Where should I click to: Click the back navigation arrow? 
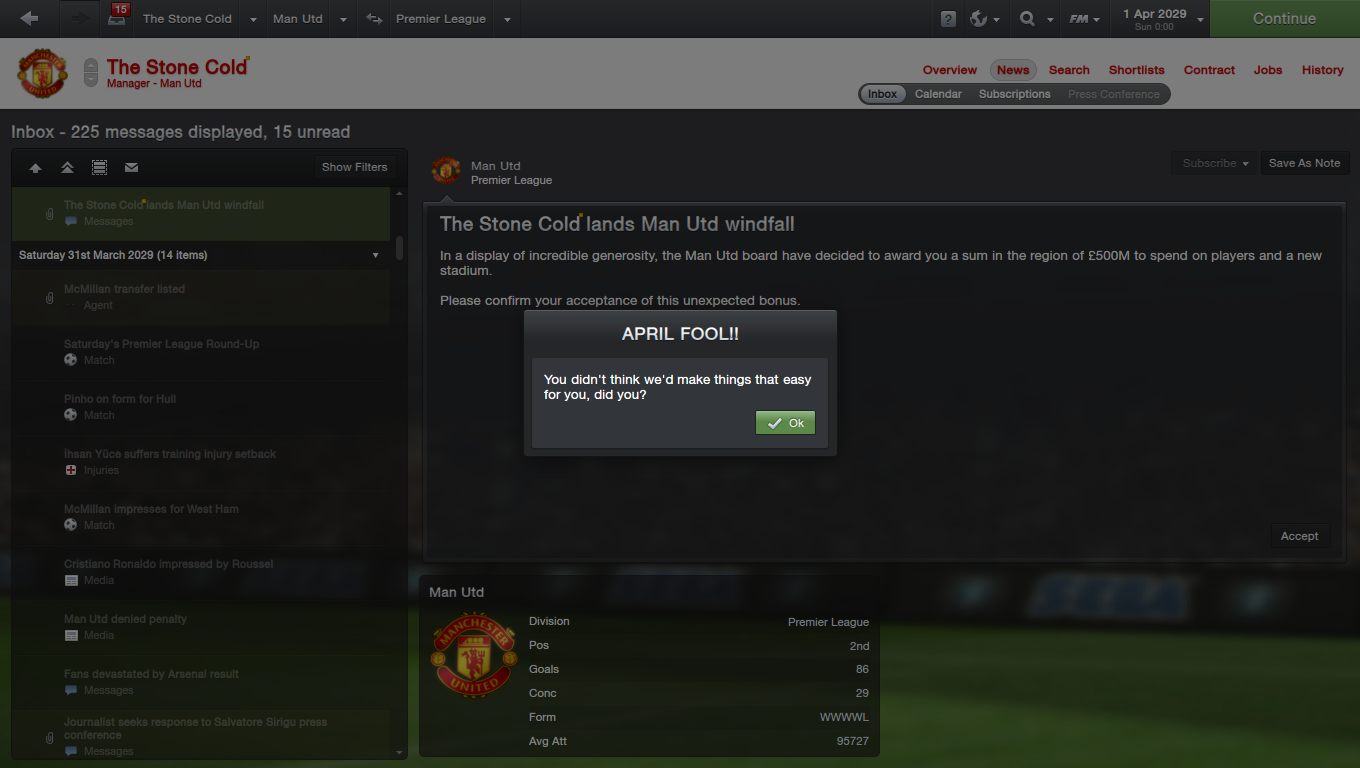[x=29, y=18]
